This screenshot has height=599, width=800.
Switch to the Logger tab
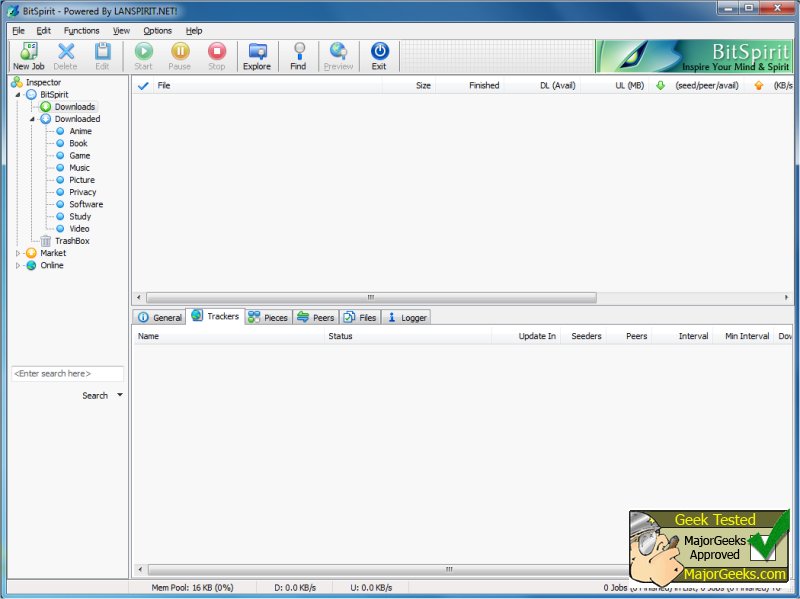(407, 317)
